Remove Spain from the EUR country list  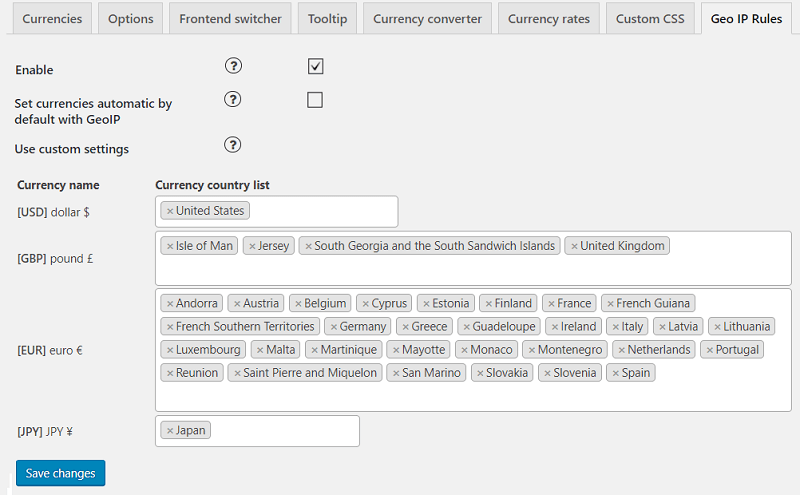click(616, 373)
